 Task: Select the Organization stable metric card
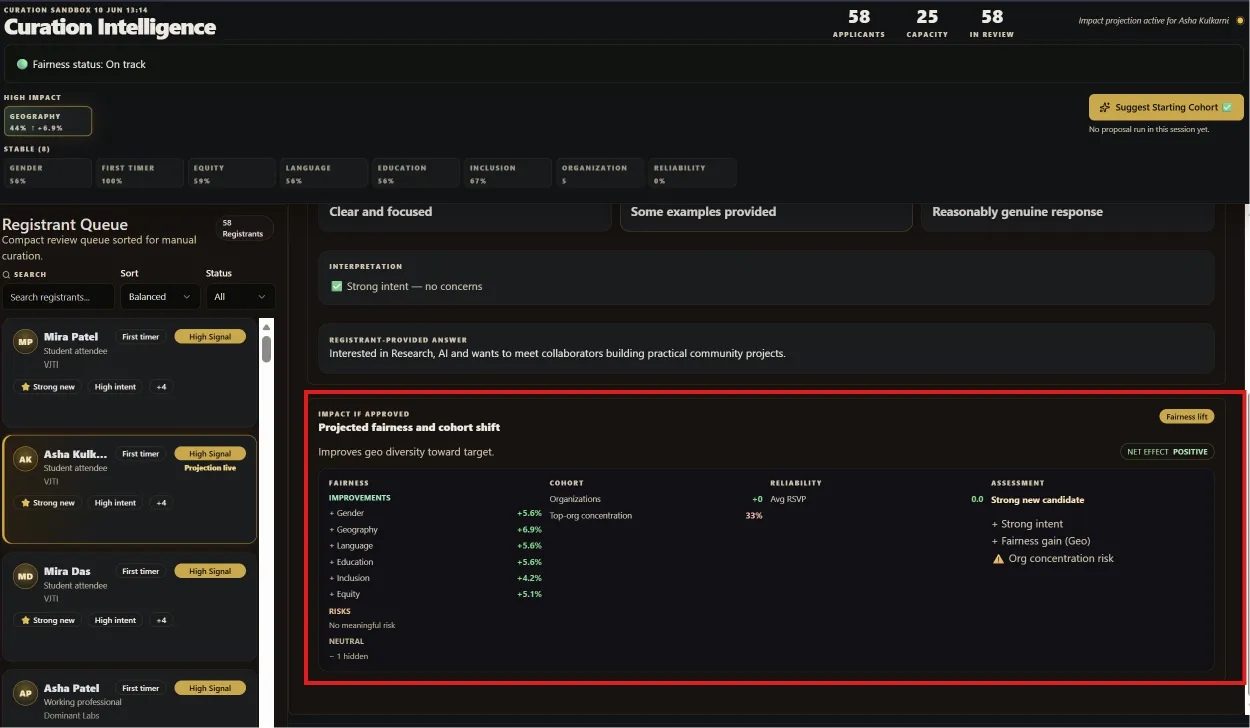(601, 173)
